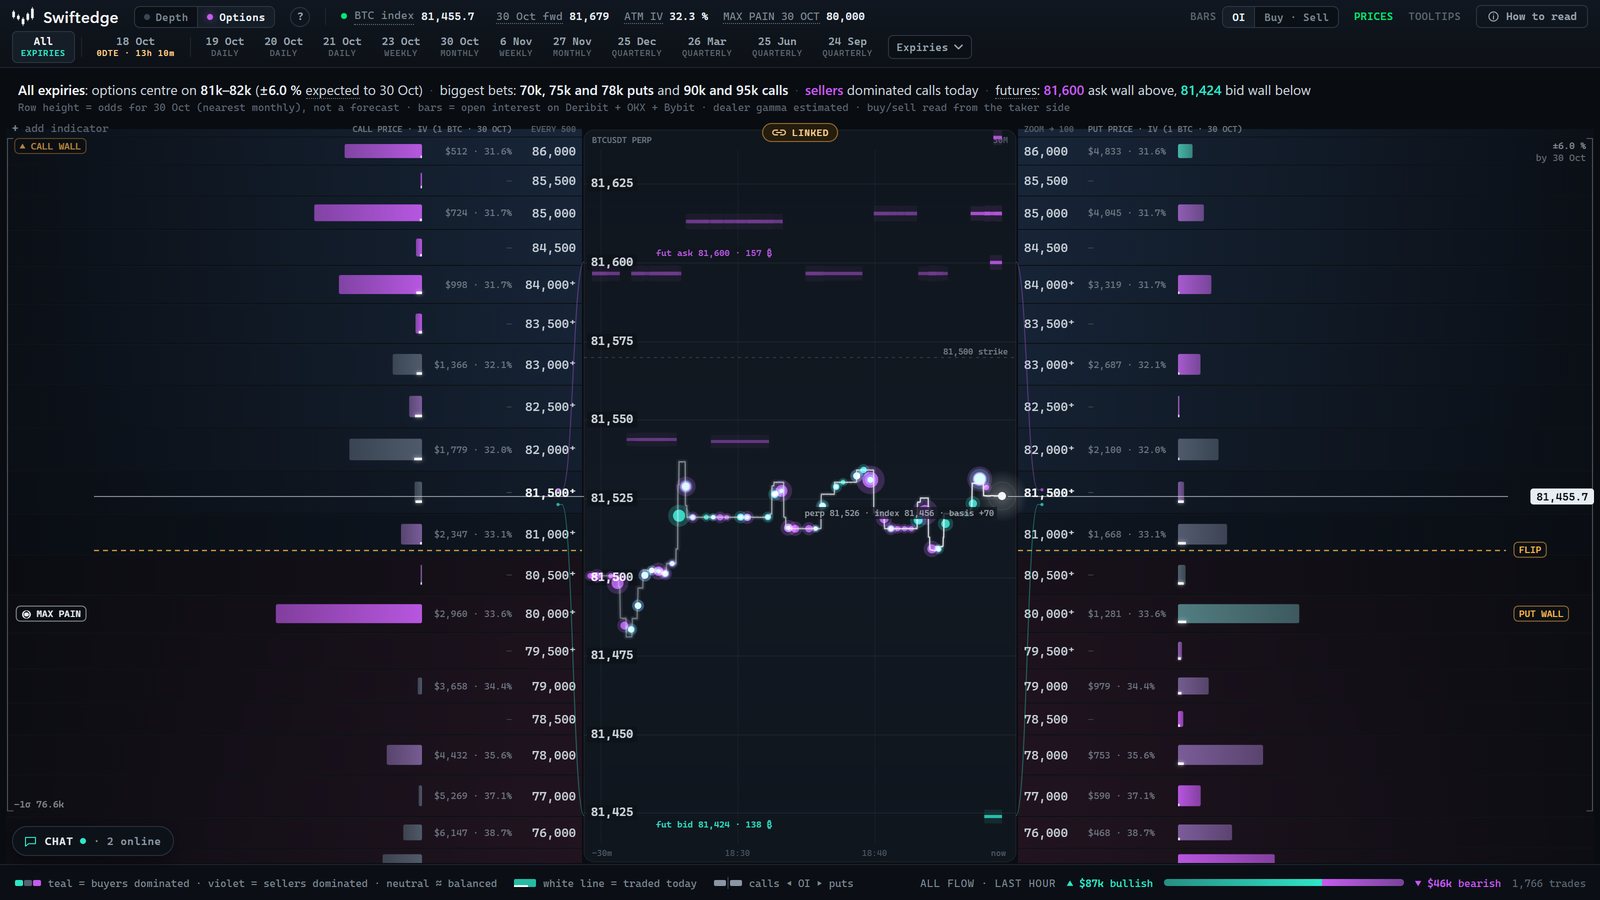
Task: Click fut bid 81,424 label in chart
Action: 714,824
